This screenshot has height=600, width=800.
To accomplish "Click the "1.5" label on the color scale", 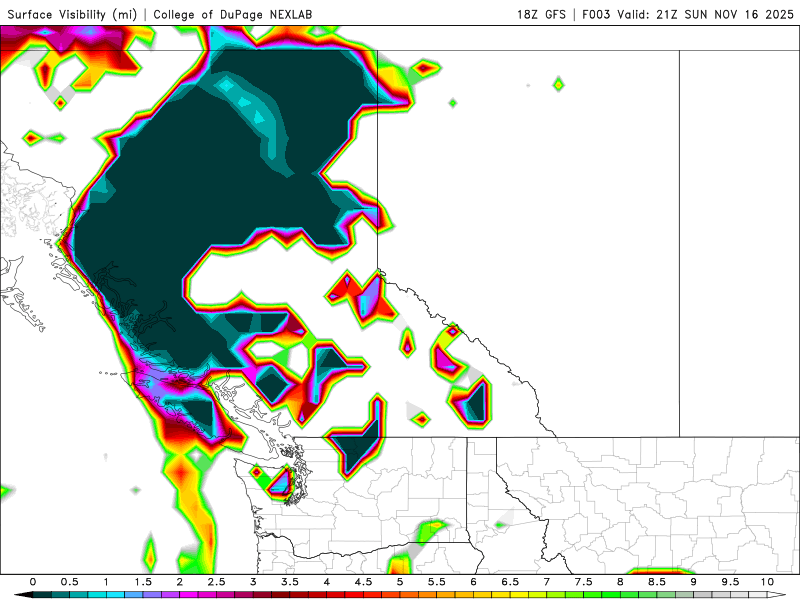I will point(143,582).
